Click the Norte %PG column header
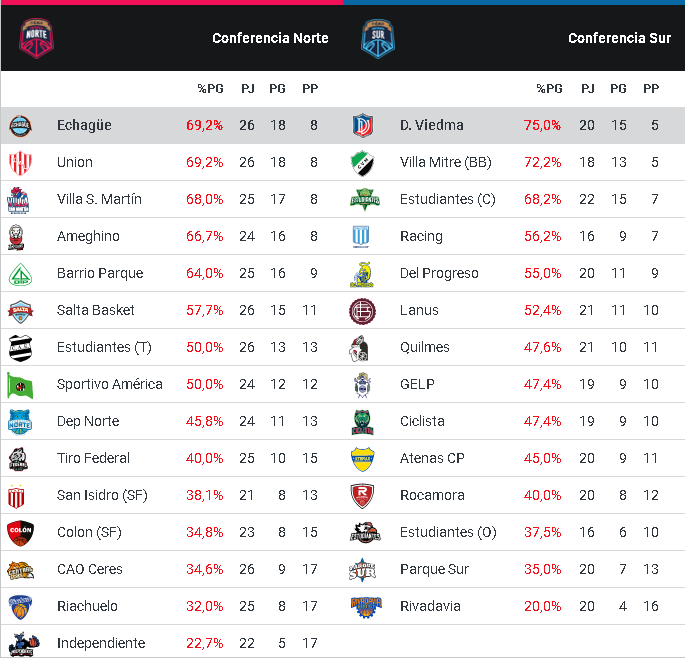The image size is (685, 658). [210, 89]
